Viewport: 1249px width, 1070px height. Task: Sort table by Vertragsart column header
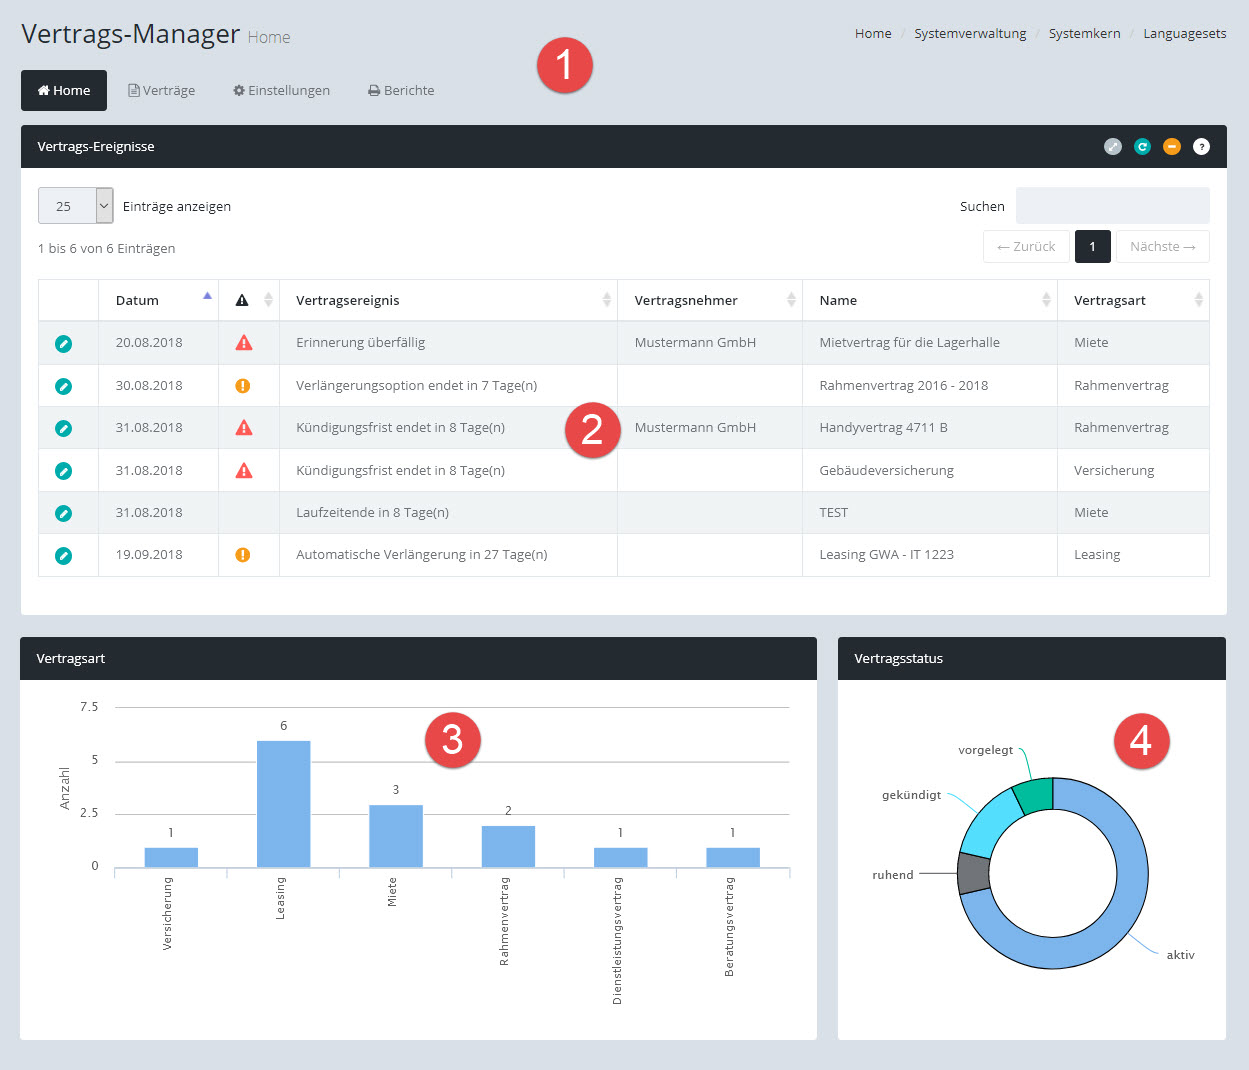1110,301
